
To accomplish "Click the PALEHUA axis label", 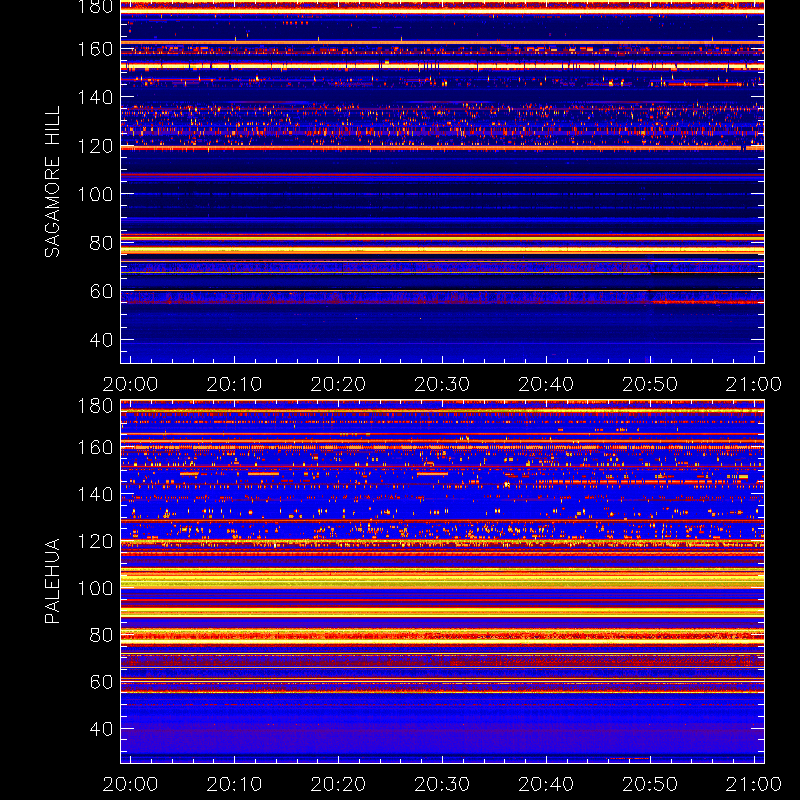I will click(x=52, y=581).
